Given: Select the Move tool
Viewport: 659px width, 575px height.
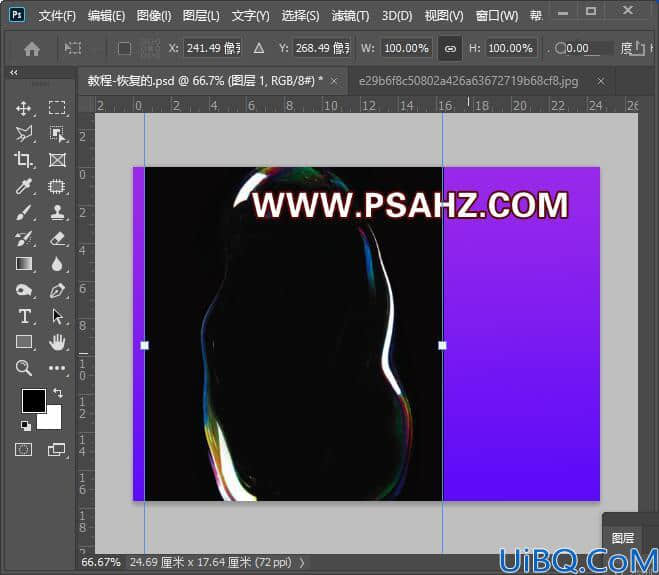Looking at the screenshot, I should 24,108.
